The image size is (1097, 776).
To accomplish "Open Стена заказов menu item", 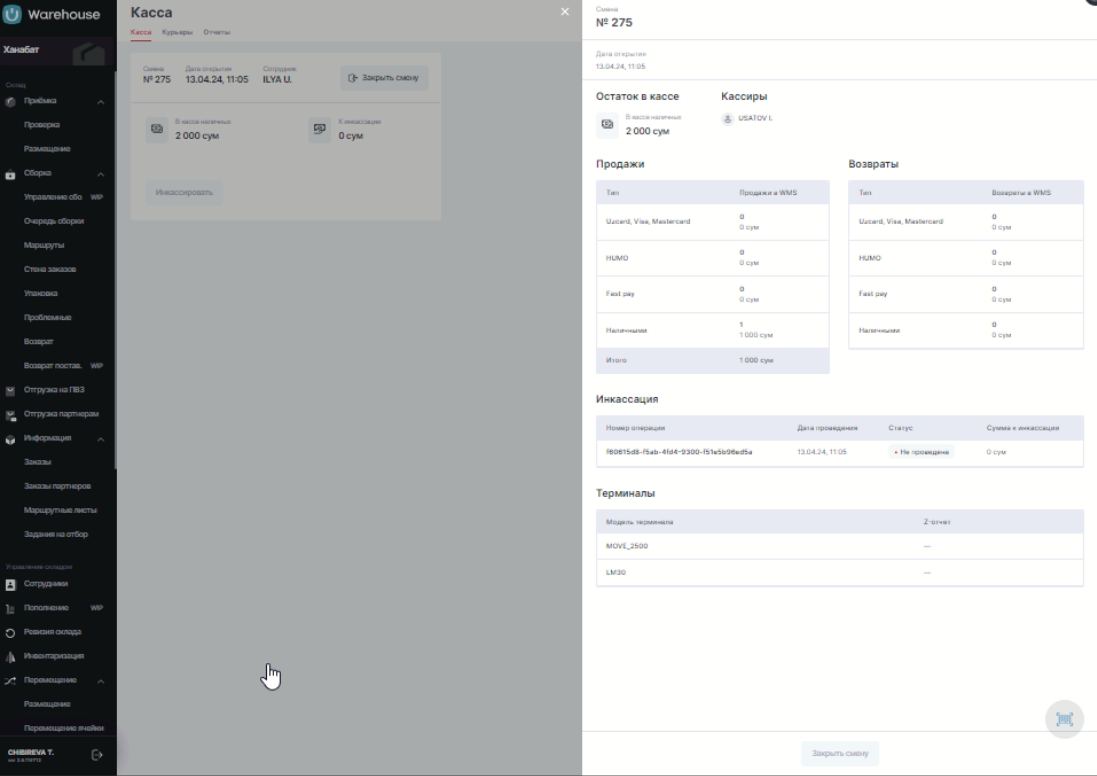I will (x=50, y=269).
